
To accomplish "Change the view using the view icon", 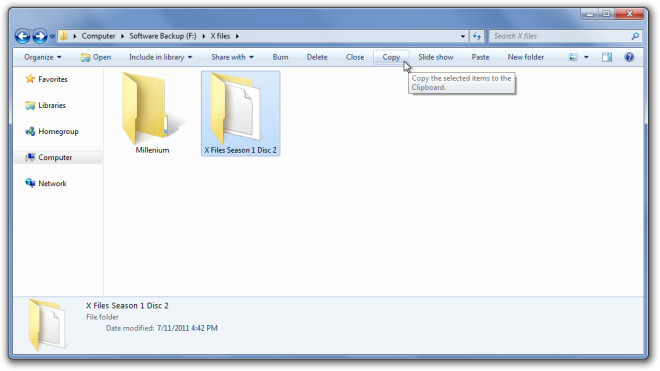I will [573, 57].
